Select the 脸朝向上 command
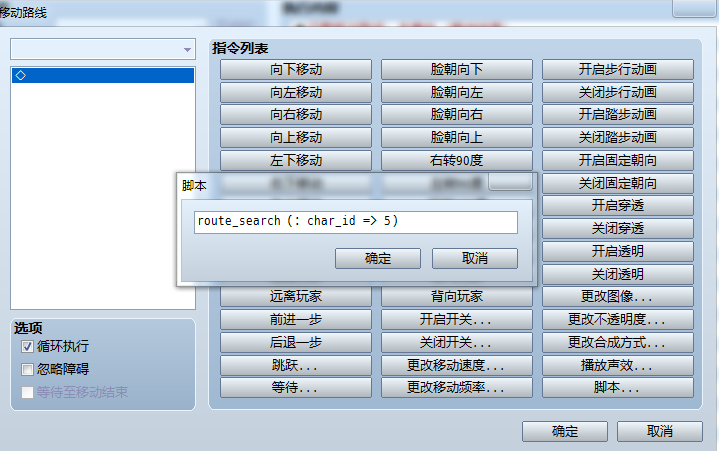This screenshot has width=719, height=451. point(457,138)
